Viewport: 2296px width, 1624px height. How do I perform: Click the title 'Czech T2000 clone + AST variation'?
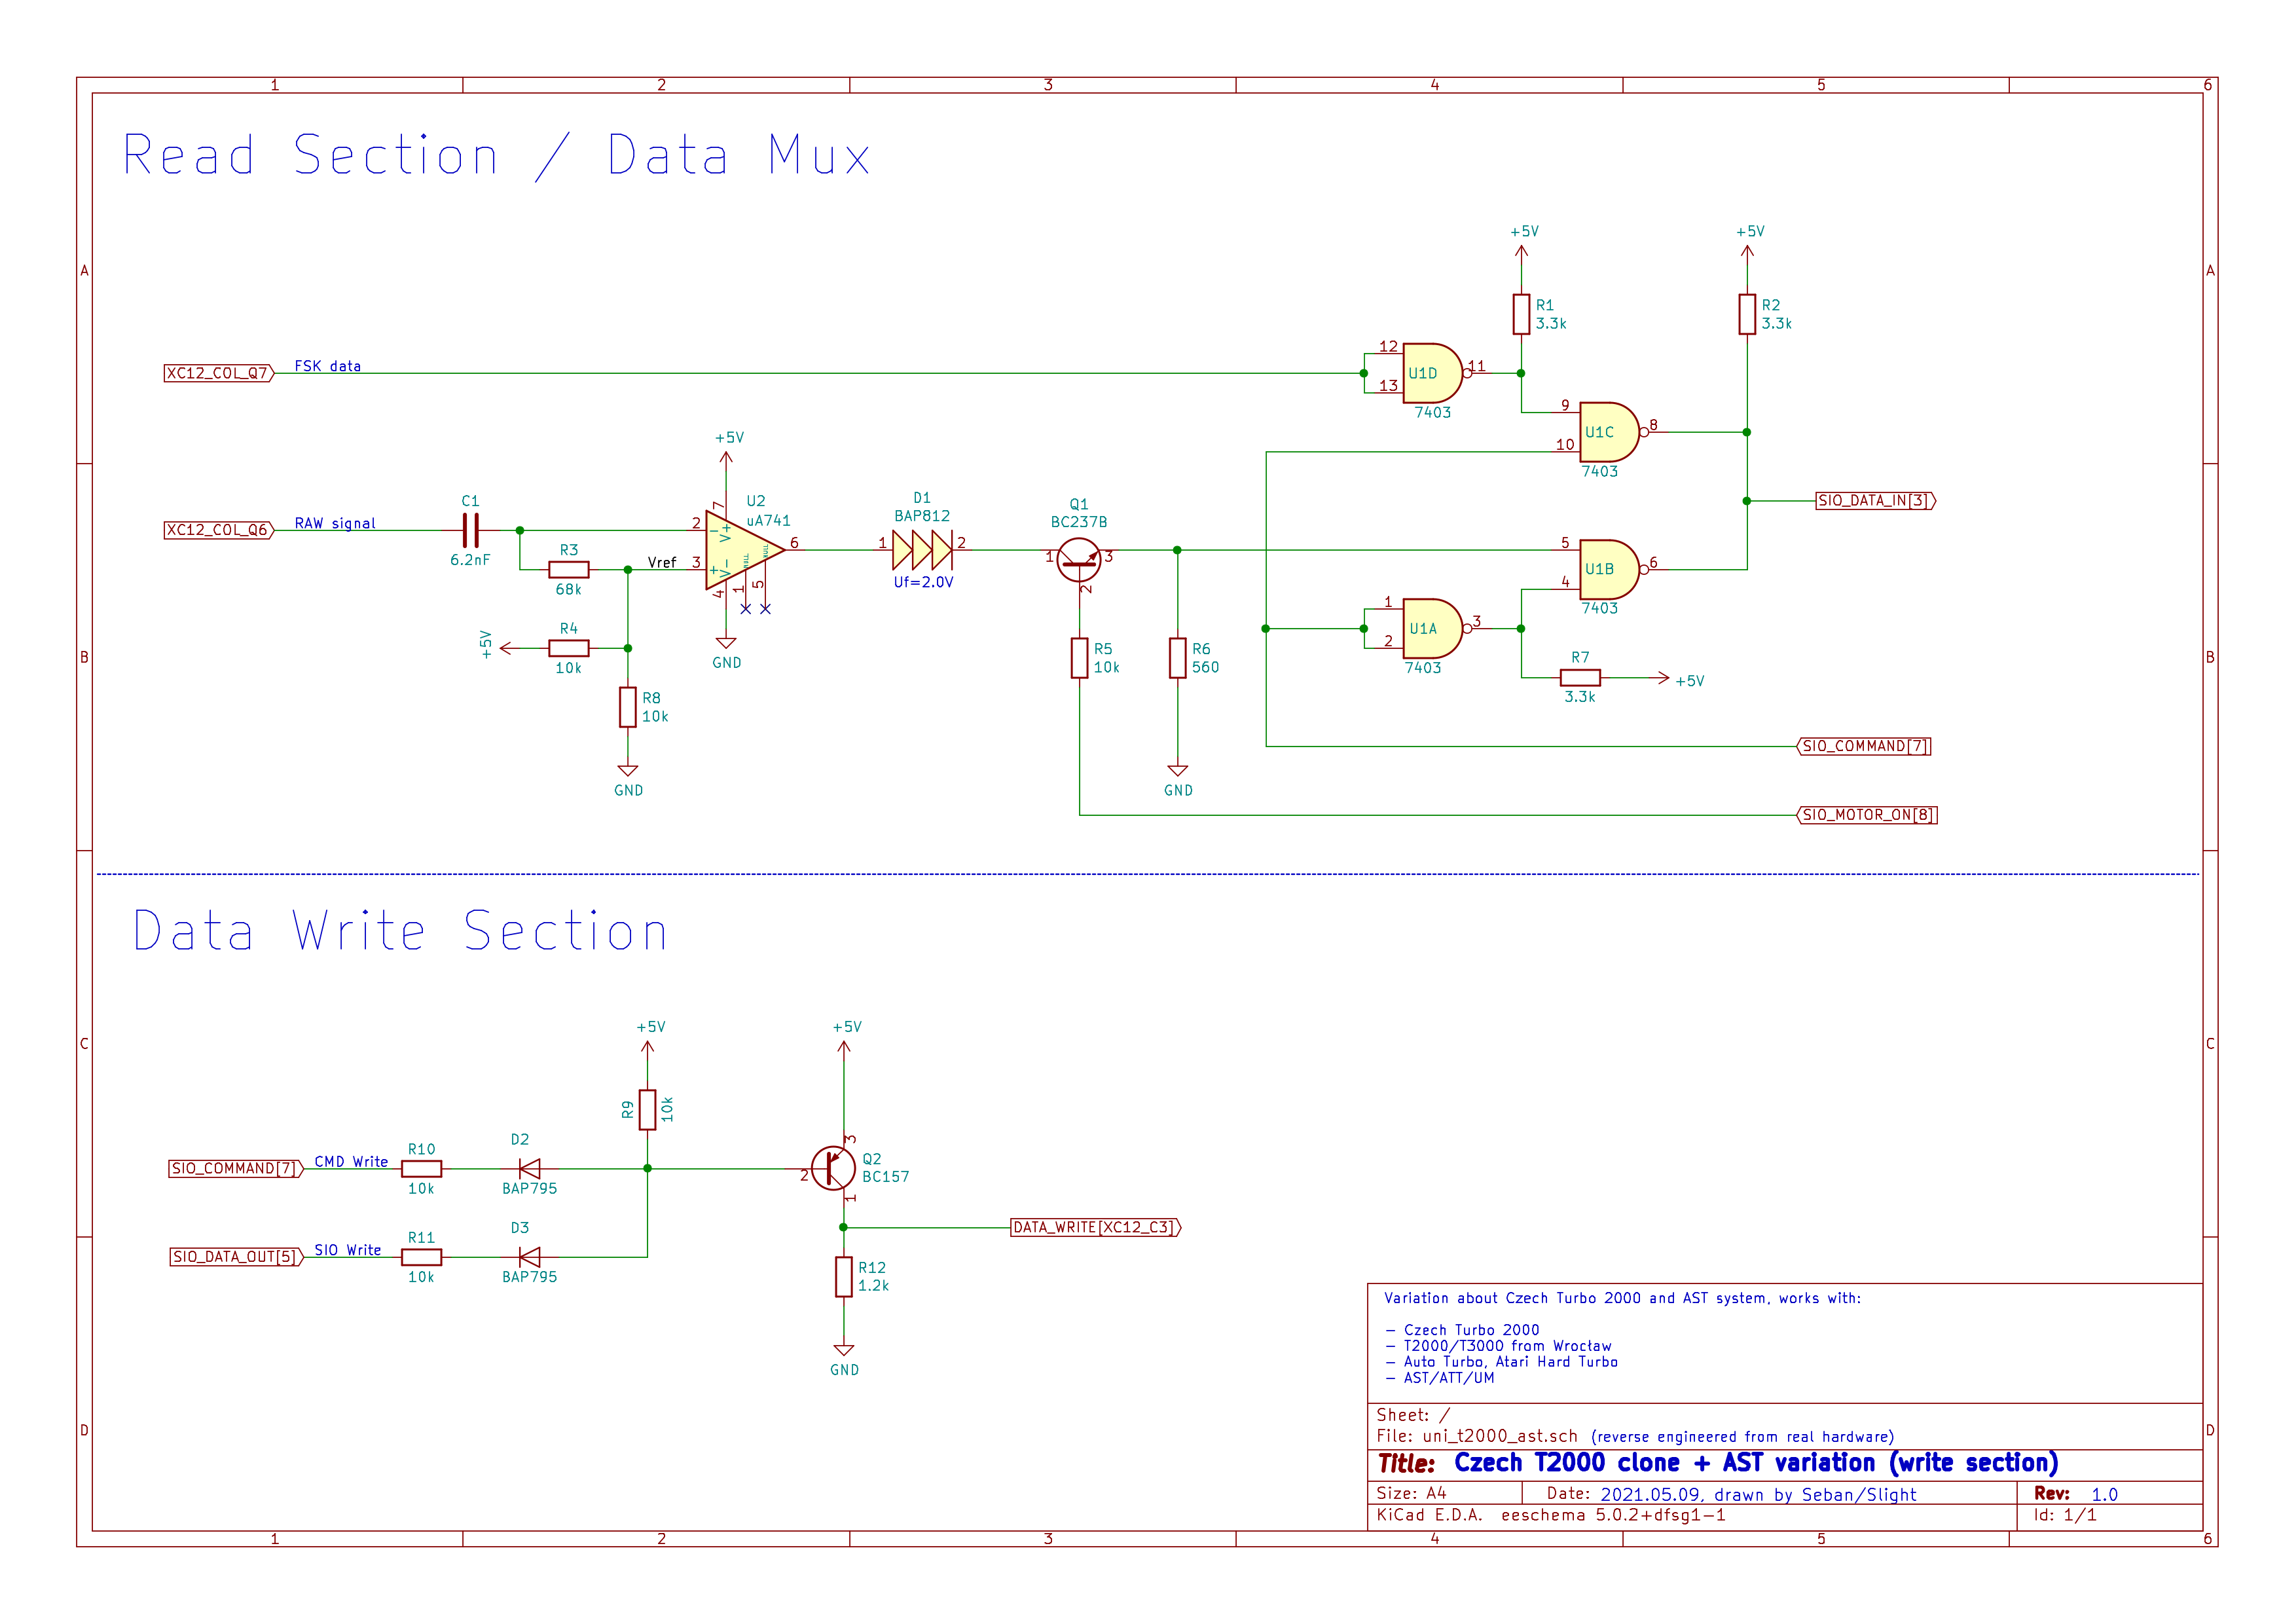1756,1463
